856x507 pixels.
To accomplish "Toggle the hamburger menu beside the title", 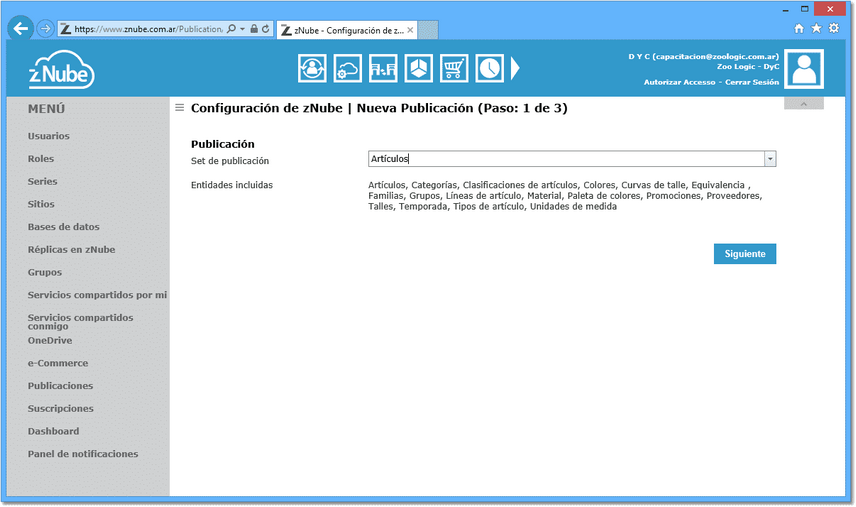I will coord(179,108).
